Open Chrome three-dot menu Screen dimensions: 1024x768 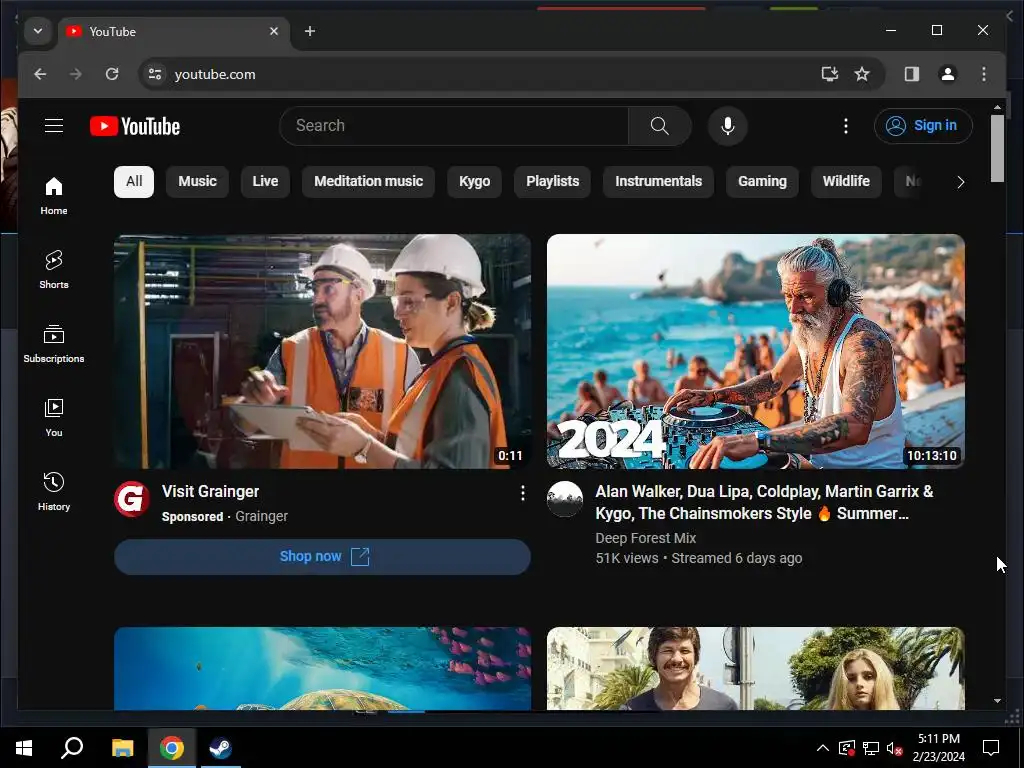(984, 74)
